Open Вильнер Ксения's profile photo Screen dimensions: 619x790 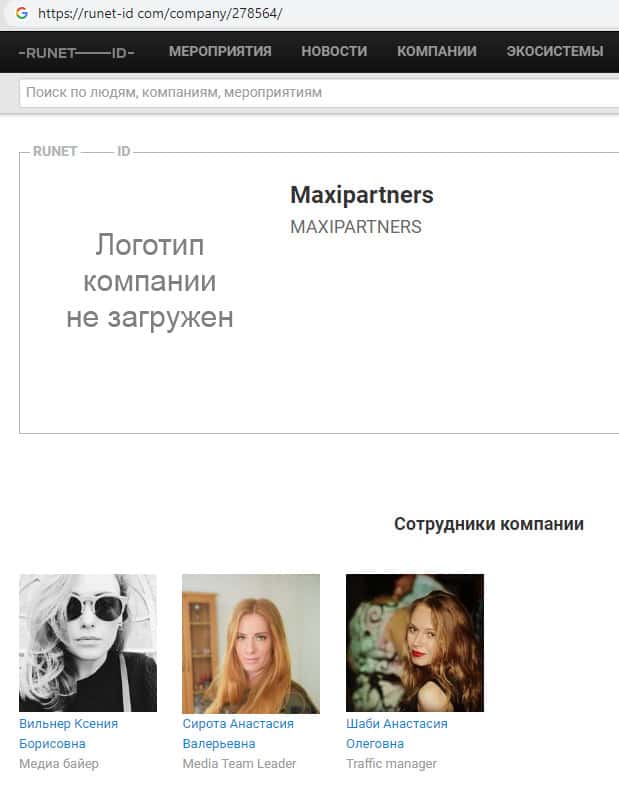tap(88, 643)
